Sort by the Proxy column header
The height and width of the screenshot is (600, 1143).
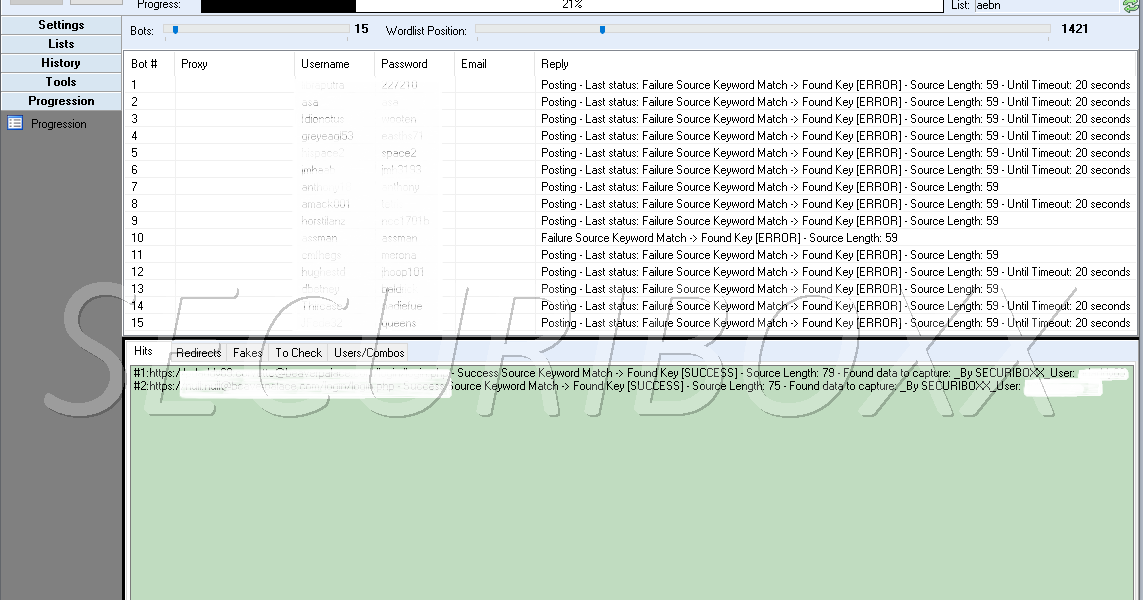[235, 64]
